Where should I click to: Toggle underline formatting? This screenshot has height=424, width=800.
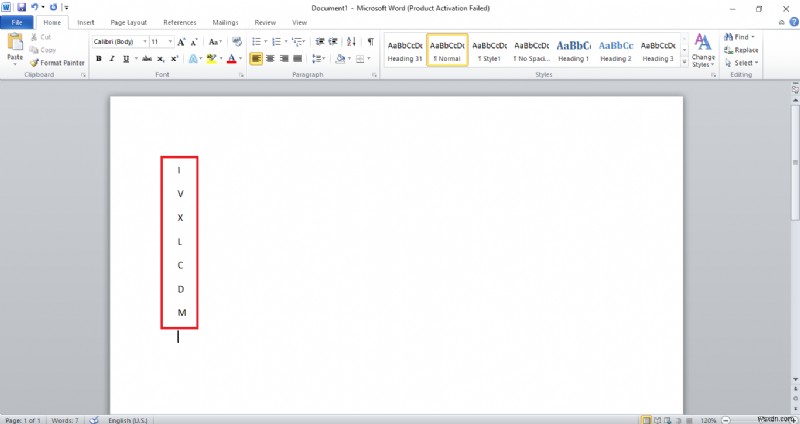coord(126,59)
